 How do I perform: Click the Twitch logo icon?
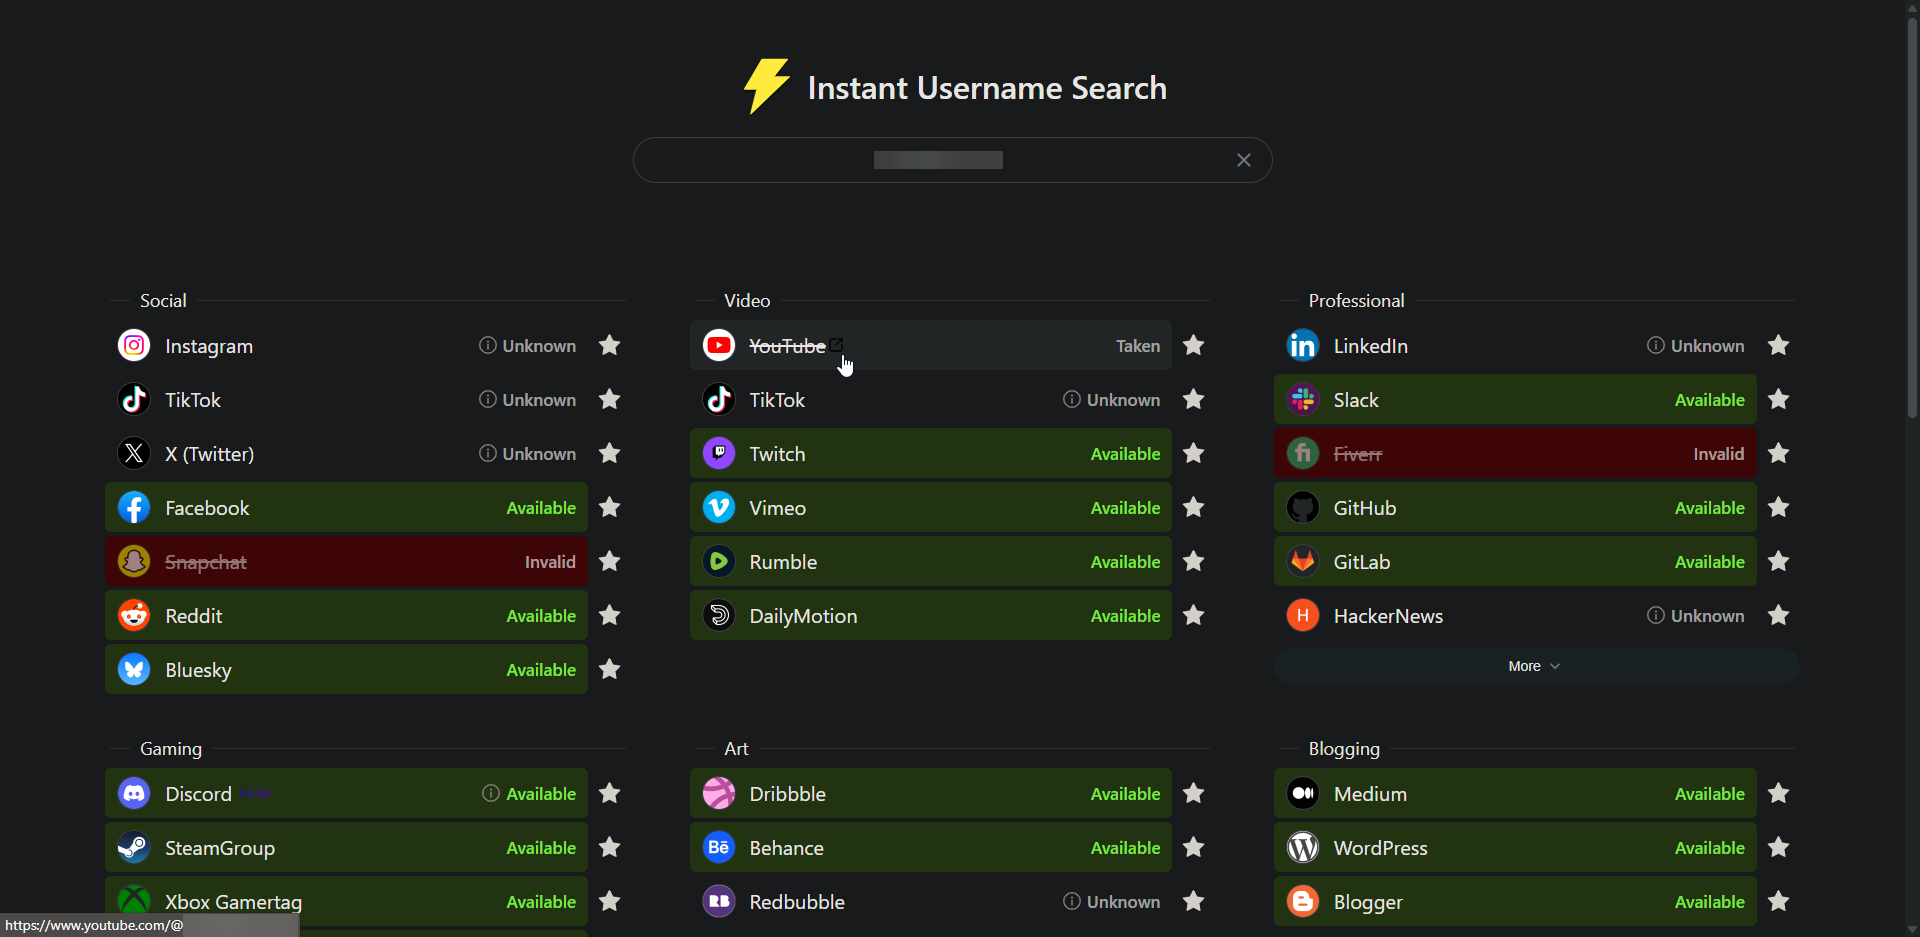718,454
